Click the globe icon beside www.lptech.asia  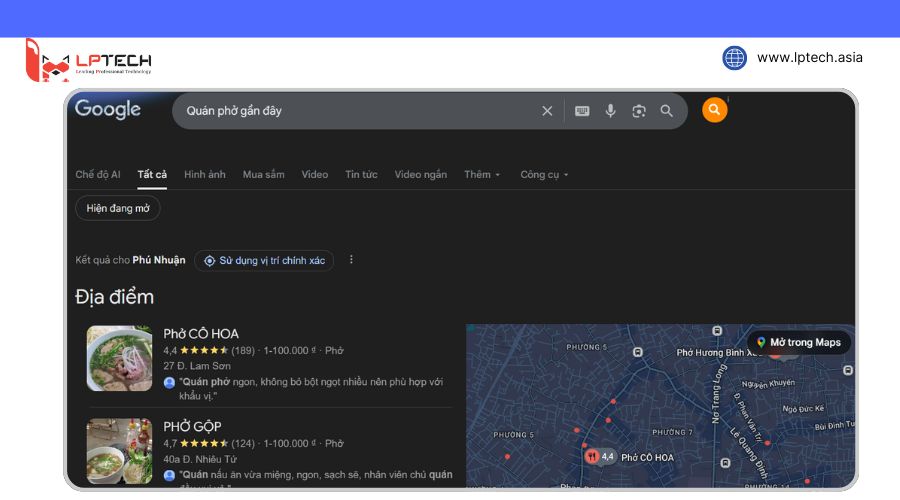pos(734,58)
